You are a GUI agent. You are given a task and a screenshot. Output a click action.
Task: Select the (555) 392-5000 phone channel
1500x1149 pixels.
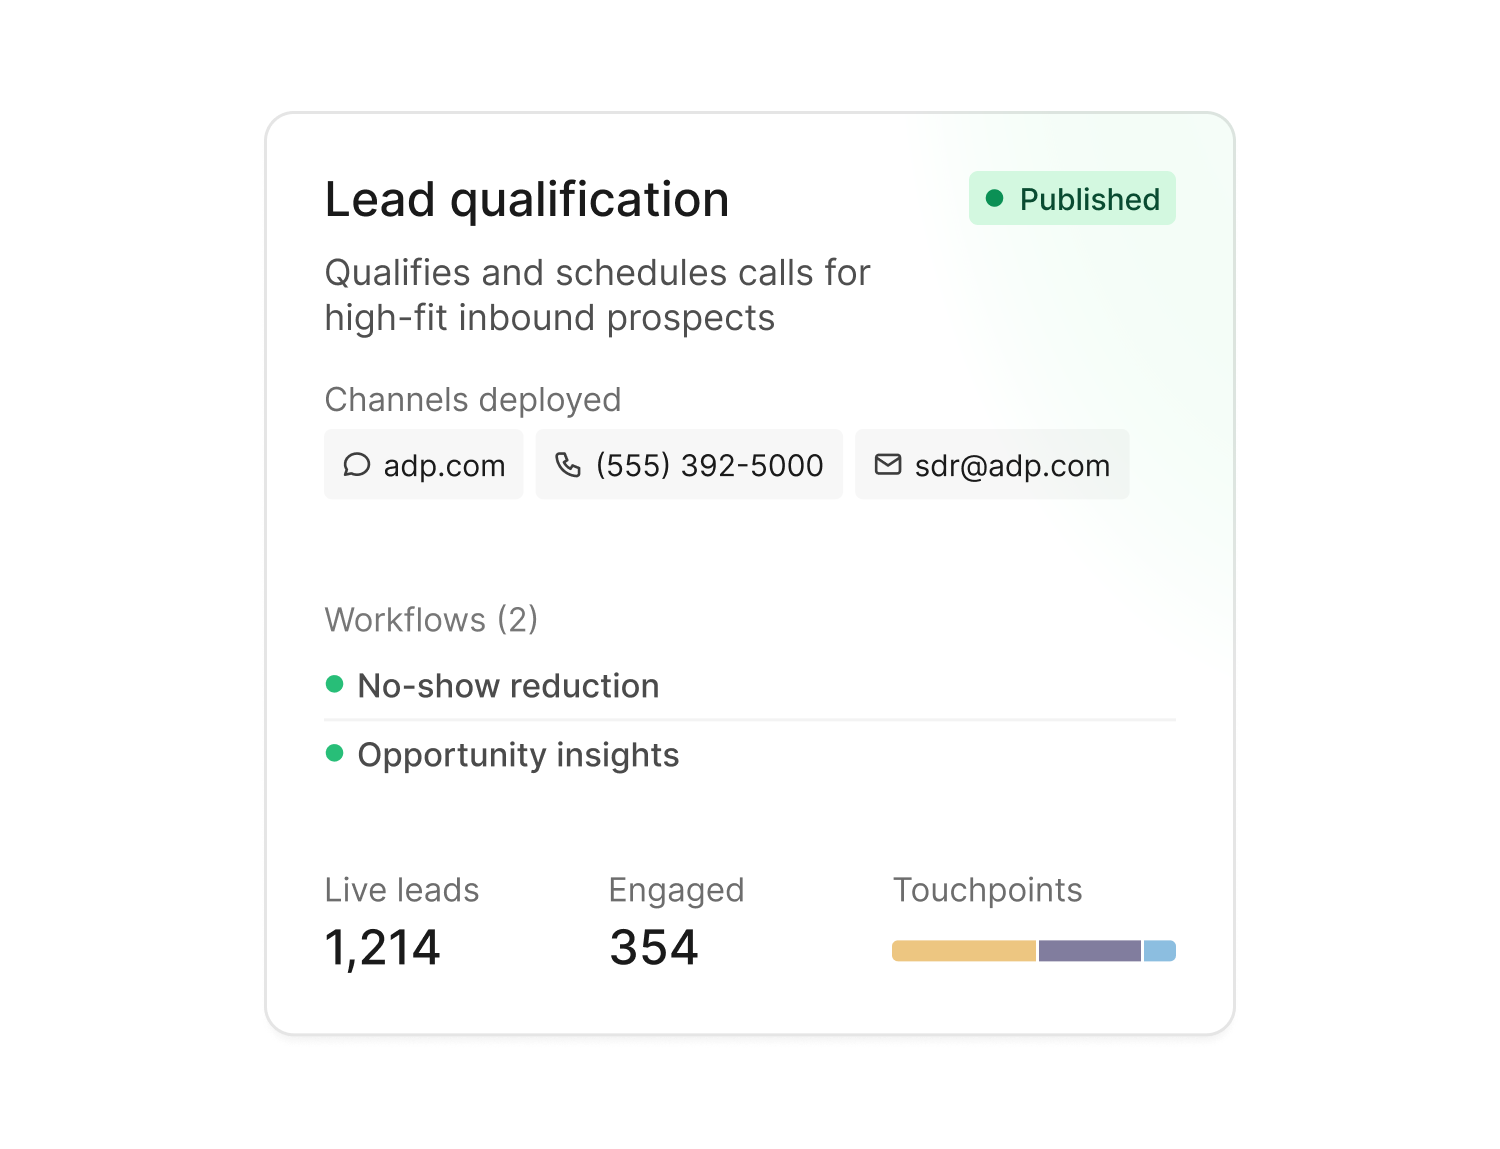click(x=689, y=465)
